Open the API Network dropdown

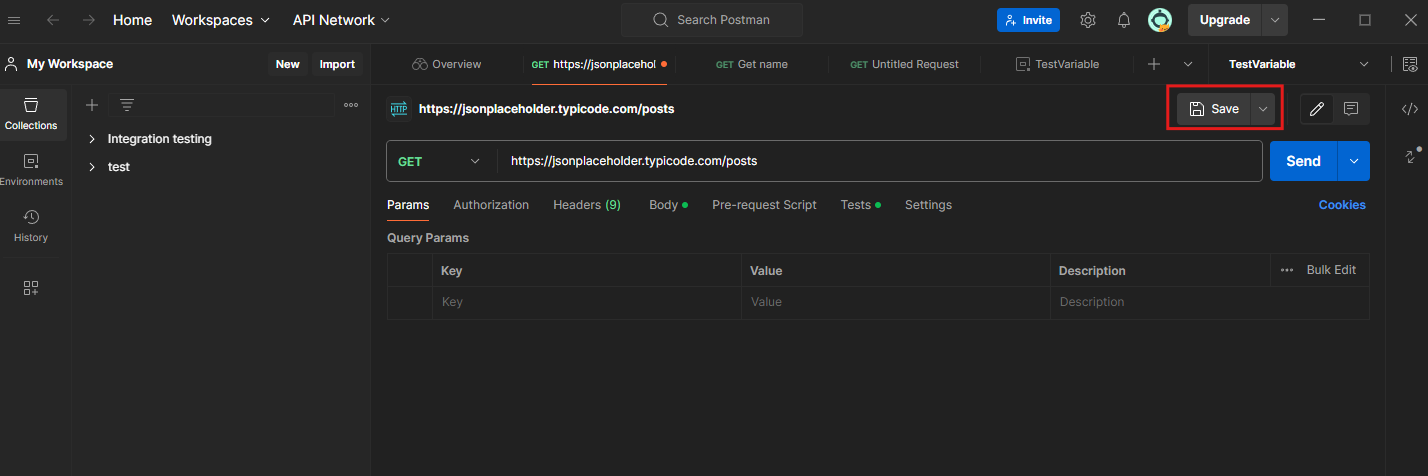342,20
